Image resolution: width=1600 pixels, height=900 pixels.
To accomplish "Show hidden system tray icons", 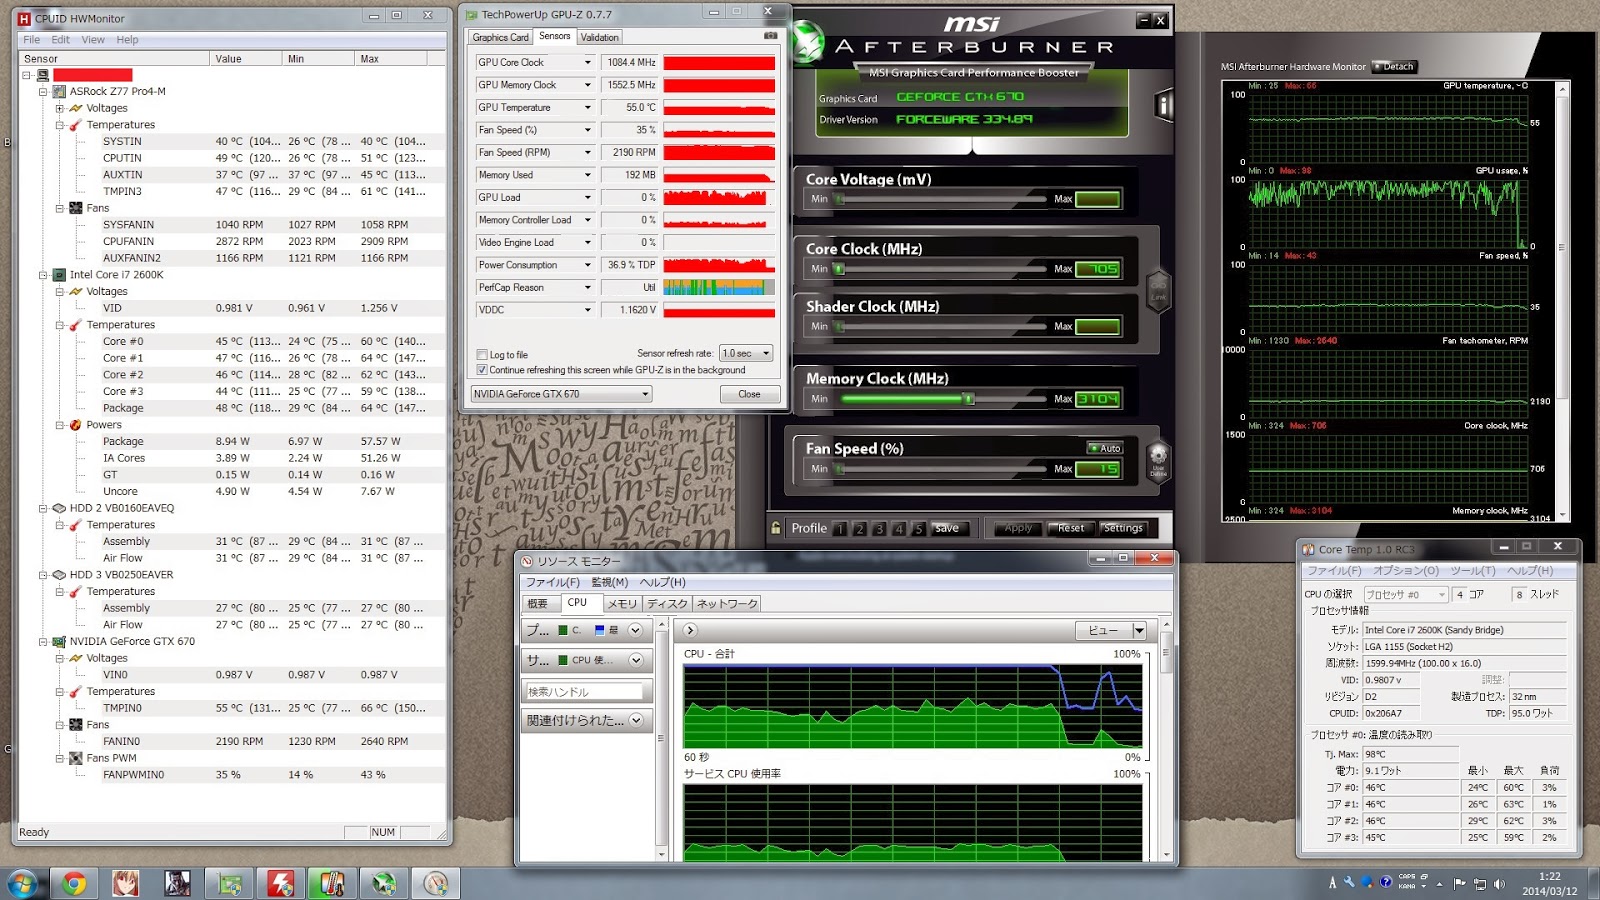I will click(1440, 884).
